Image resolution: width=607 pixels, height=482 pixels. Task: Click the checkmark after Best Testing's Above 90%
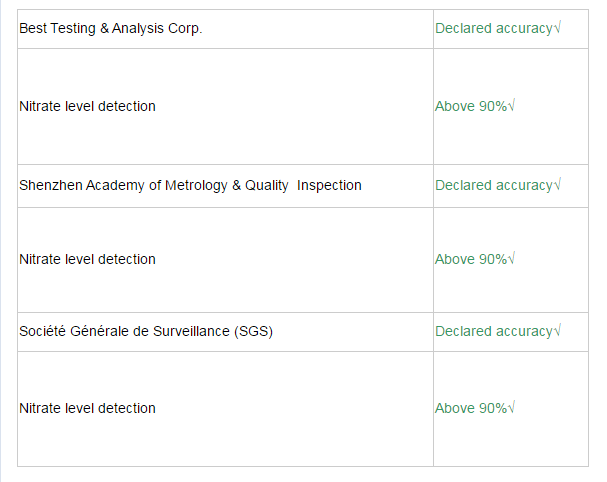511,106
